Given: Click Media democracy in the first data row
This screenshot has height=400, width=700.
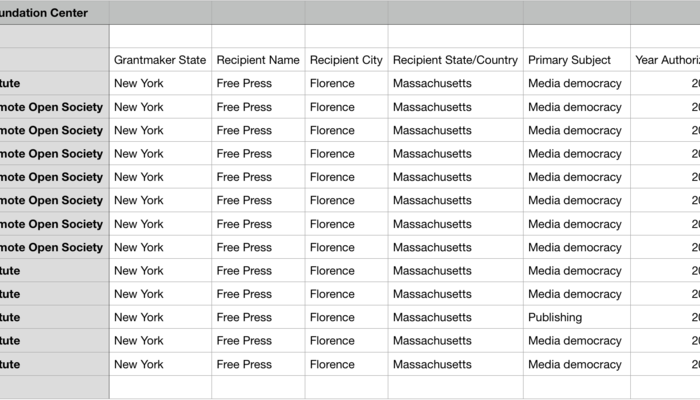Looking at the screenshot, I should (575, 83).
